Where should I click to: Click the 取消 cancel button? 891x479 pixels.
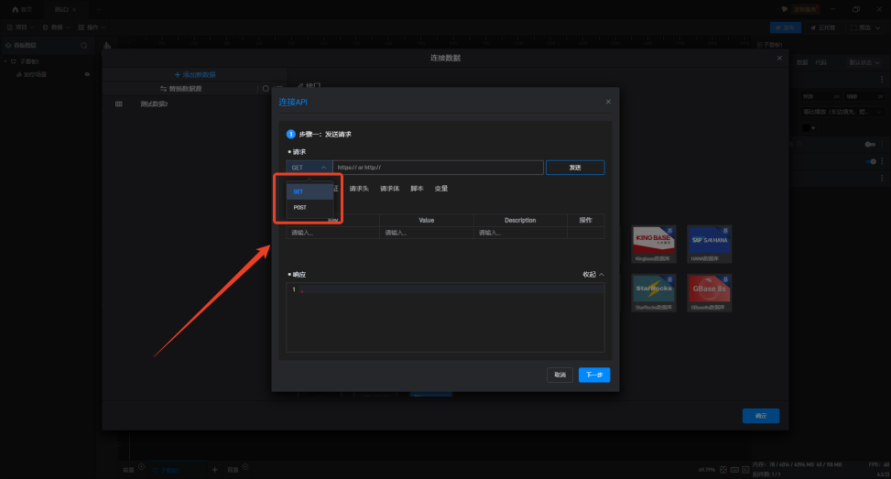pos(560,375)
